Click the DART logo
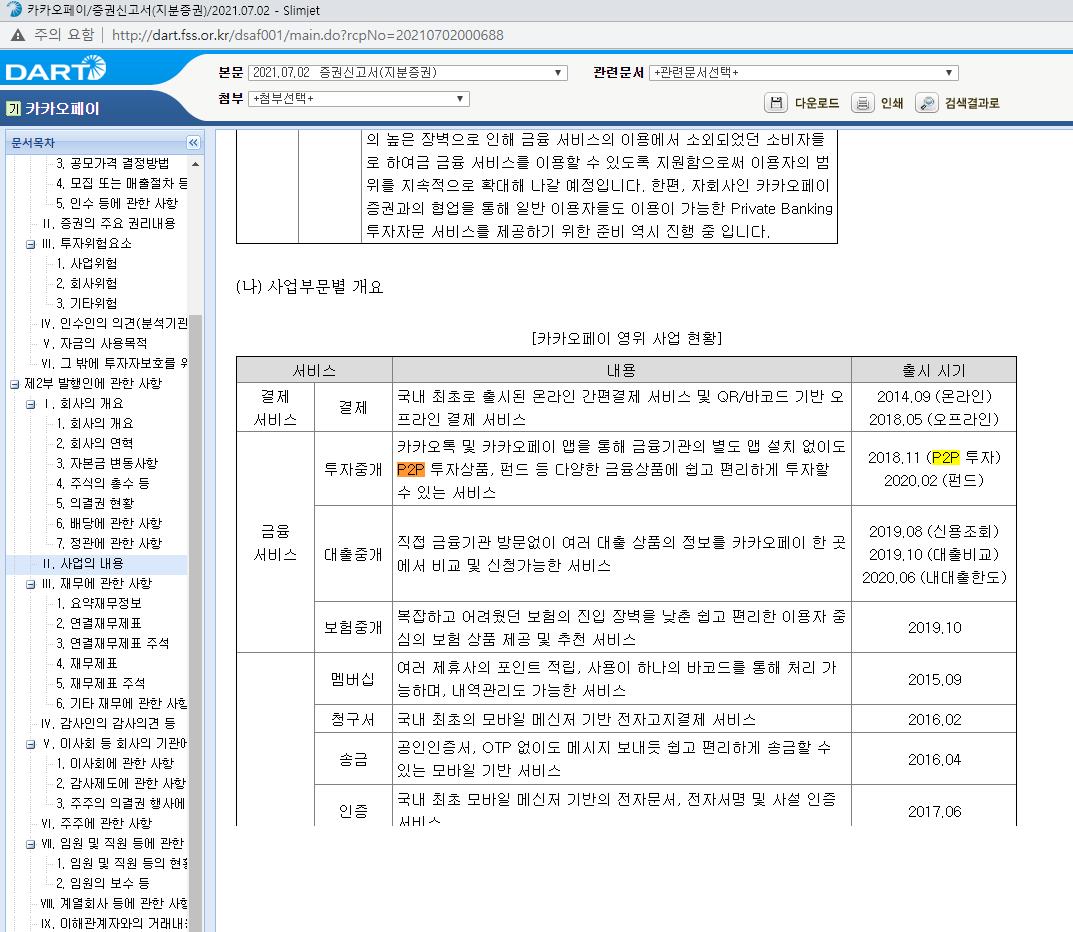Screen dimensions: 1073x932 (x=55, y=69)
